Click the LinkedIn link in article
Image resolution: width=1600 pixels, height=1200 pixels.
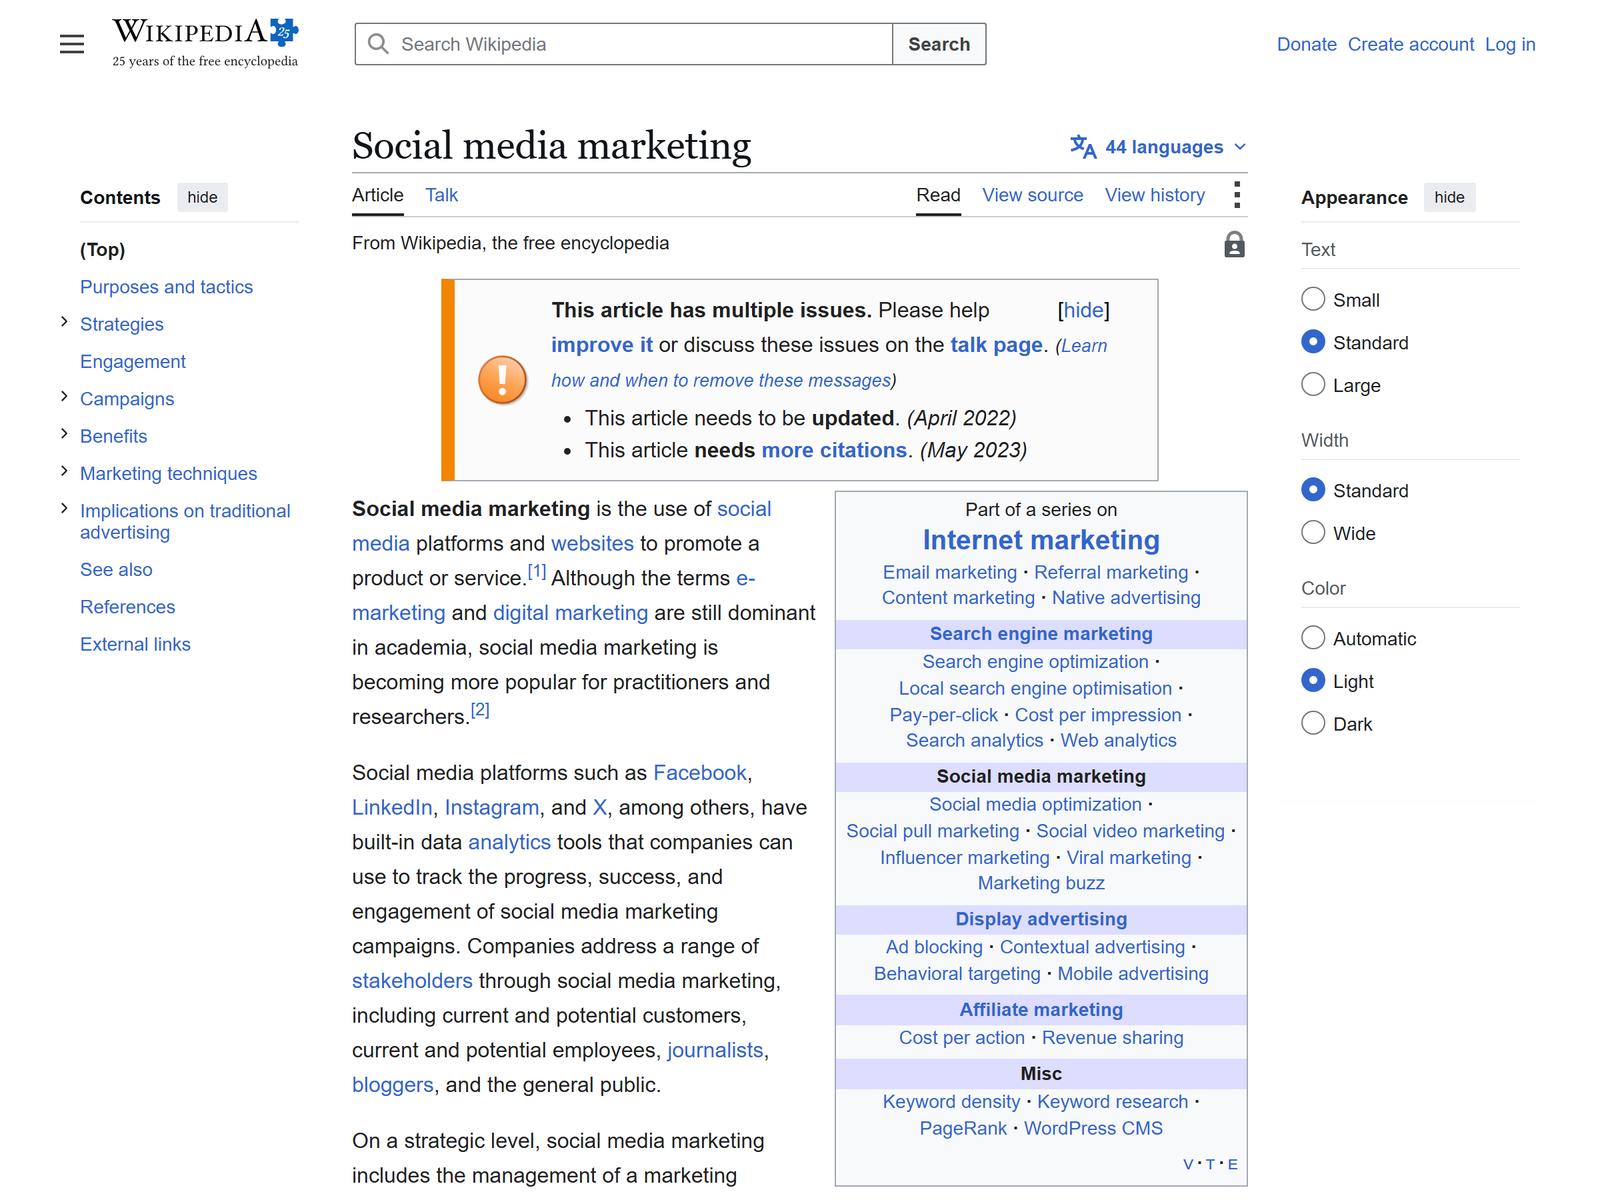(x=392, y=808)
